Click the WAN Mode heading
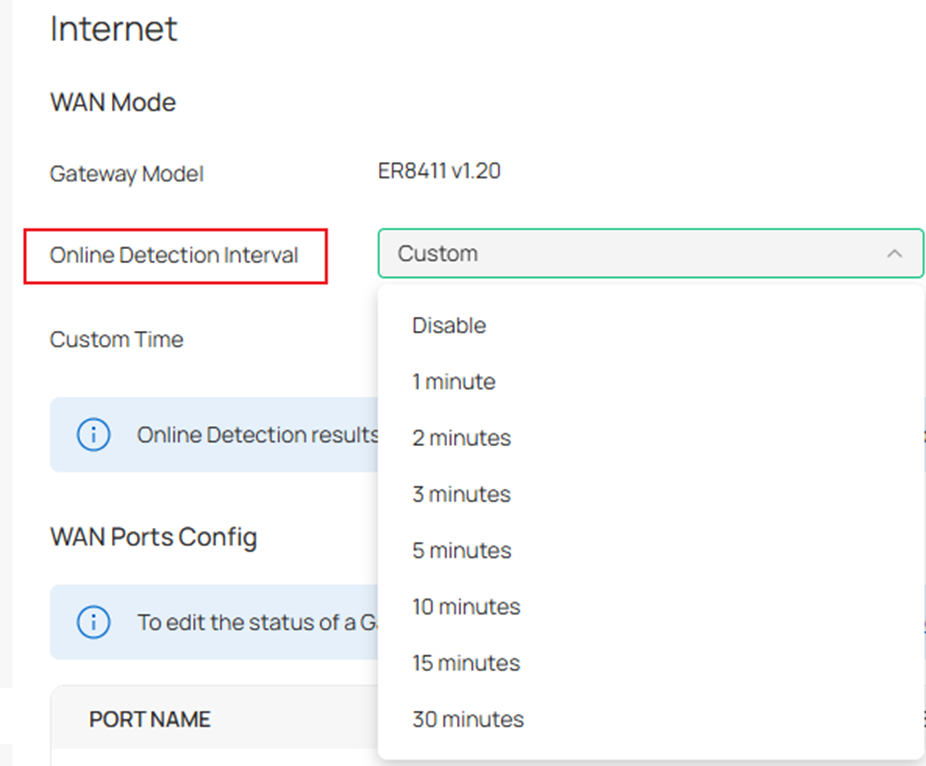926x766 pixels. point(112,101)
